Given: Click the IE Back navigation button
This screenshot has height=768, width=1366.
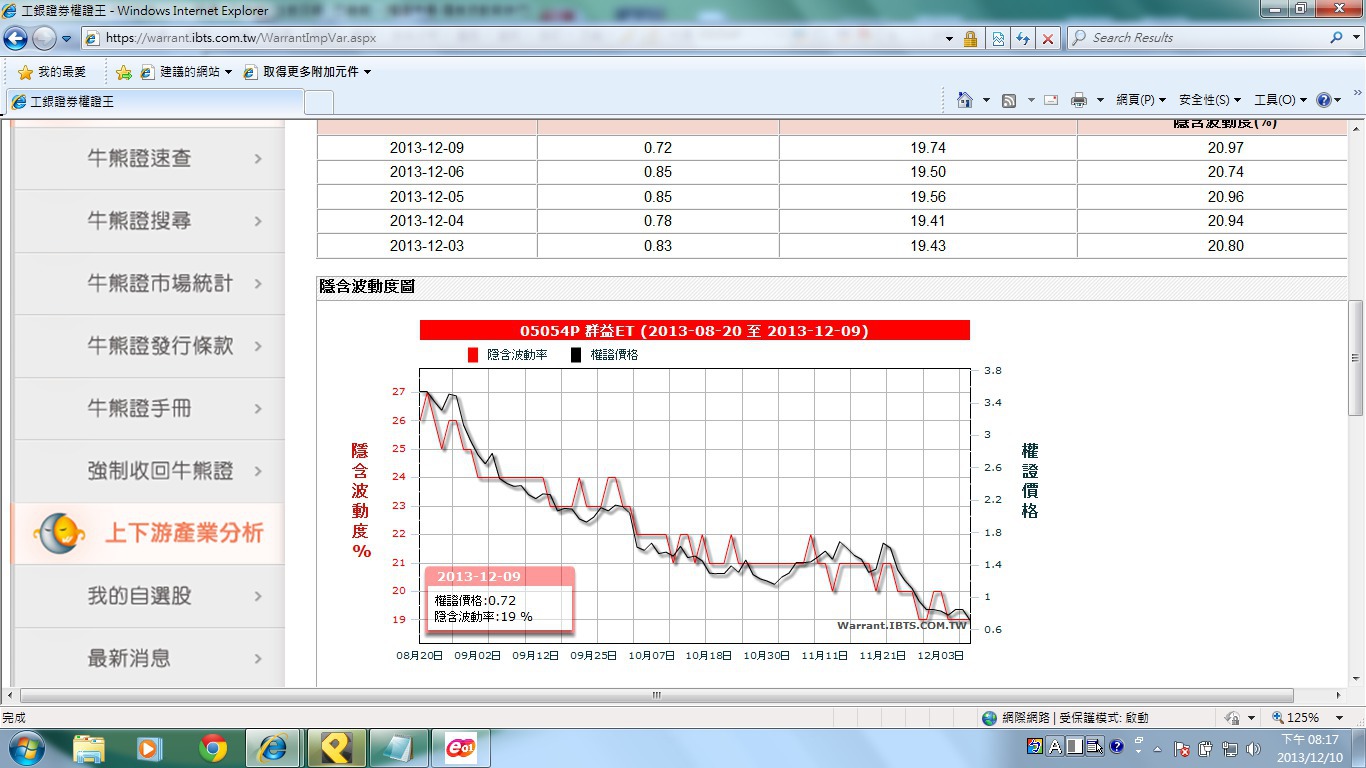Looking at the screenshot, I should (16, 38).
